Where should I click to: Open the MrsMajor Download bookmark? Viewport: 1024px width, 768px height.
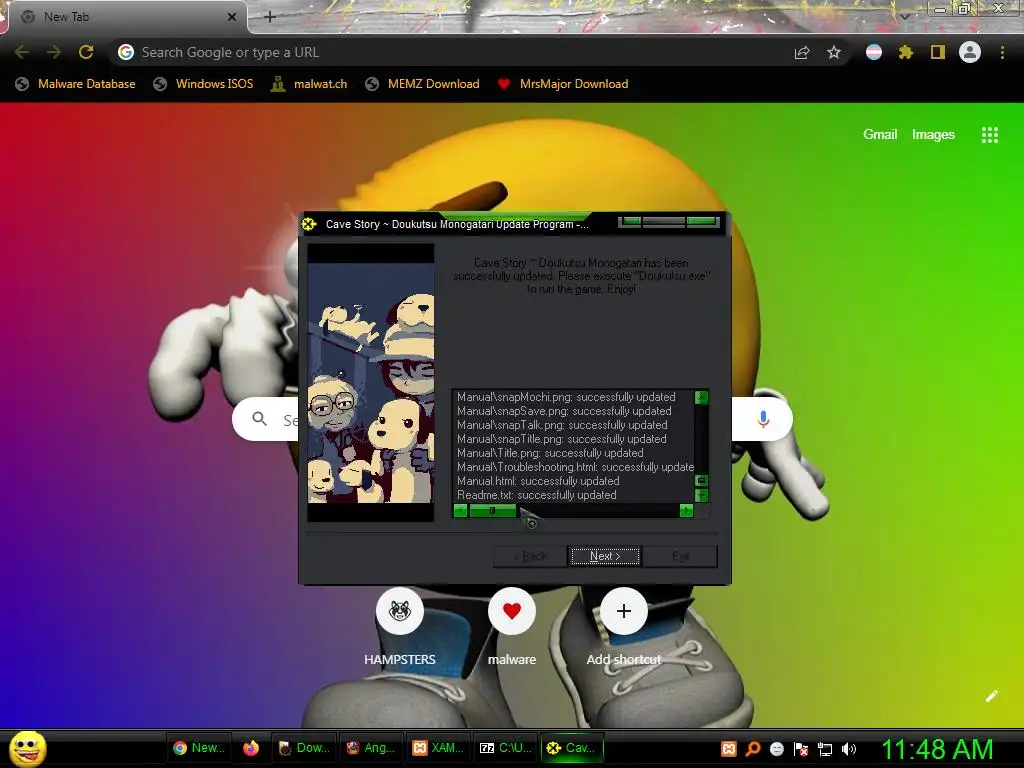563,84
